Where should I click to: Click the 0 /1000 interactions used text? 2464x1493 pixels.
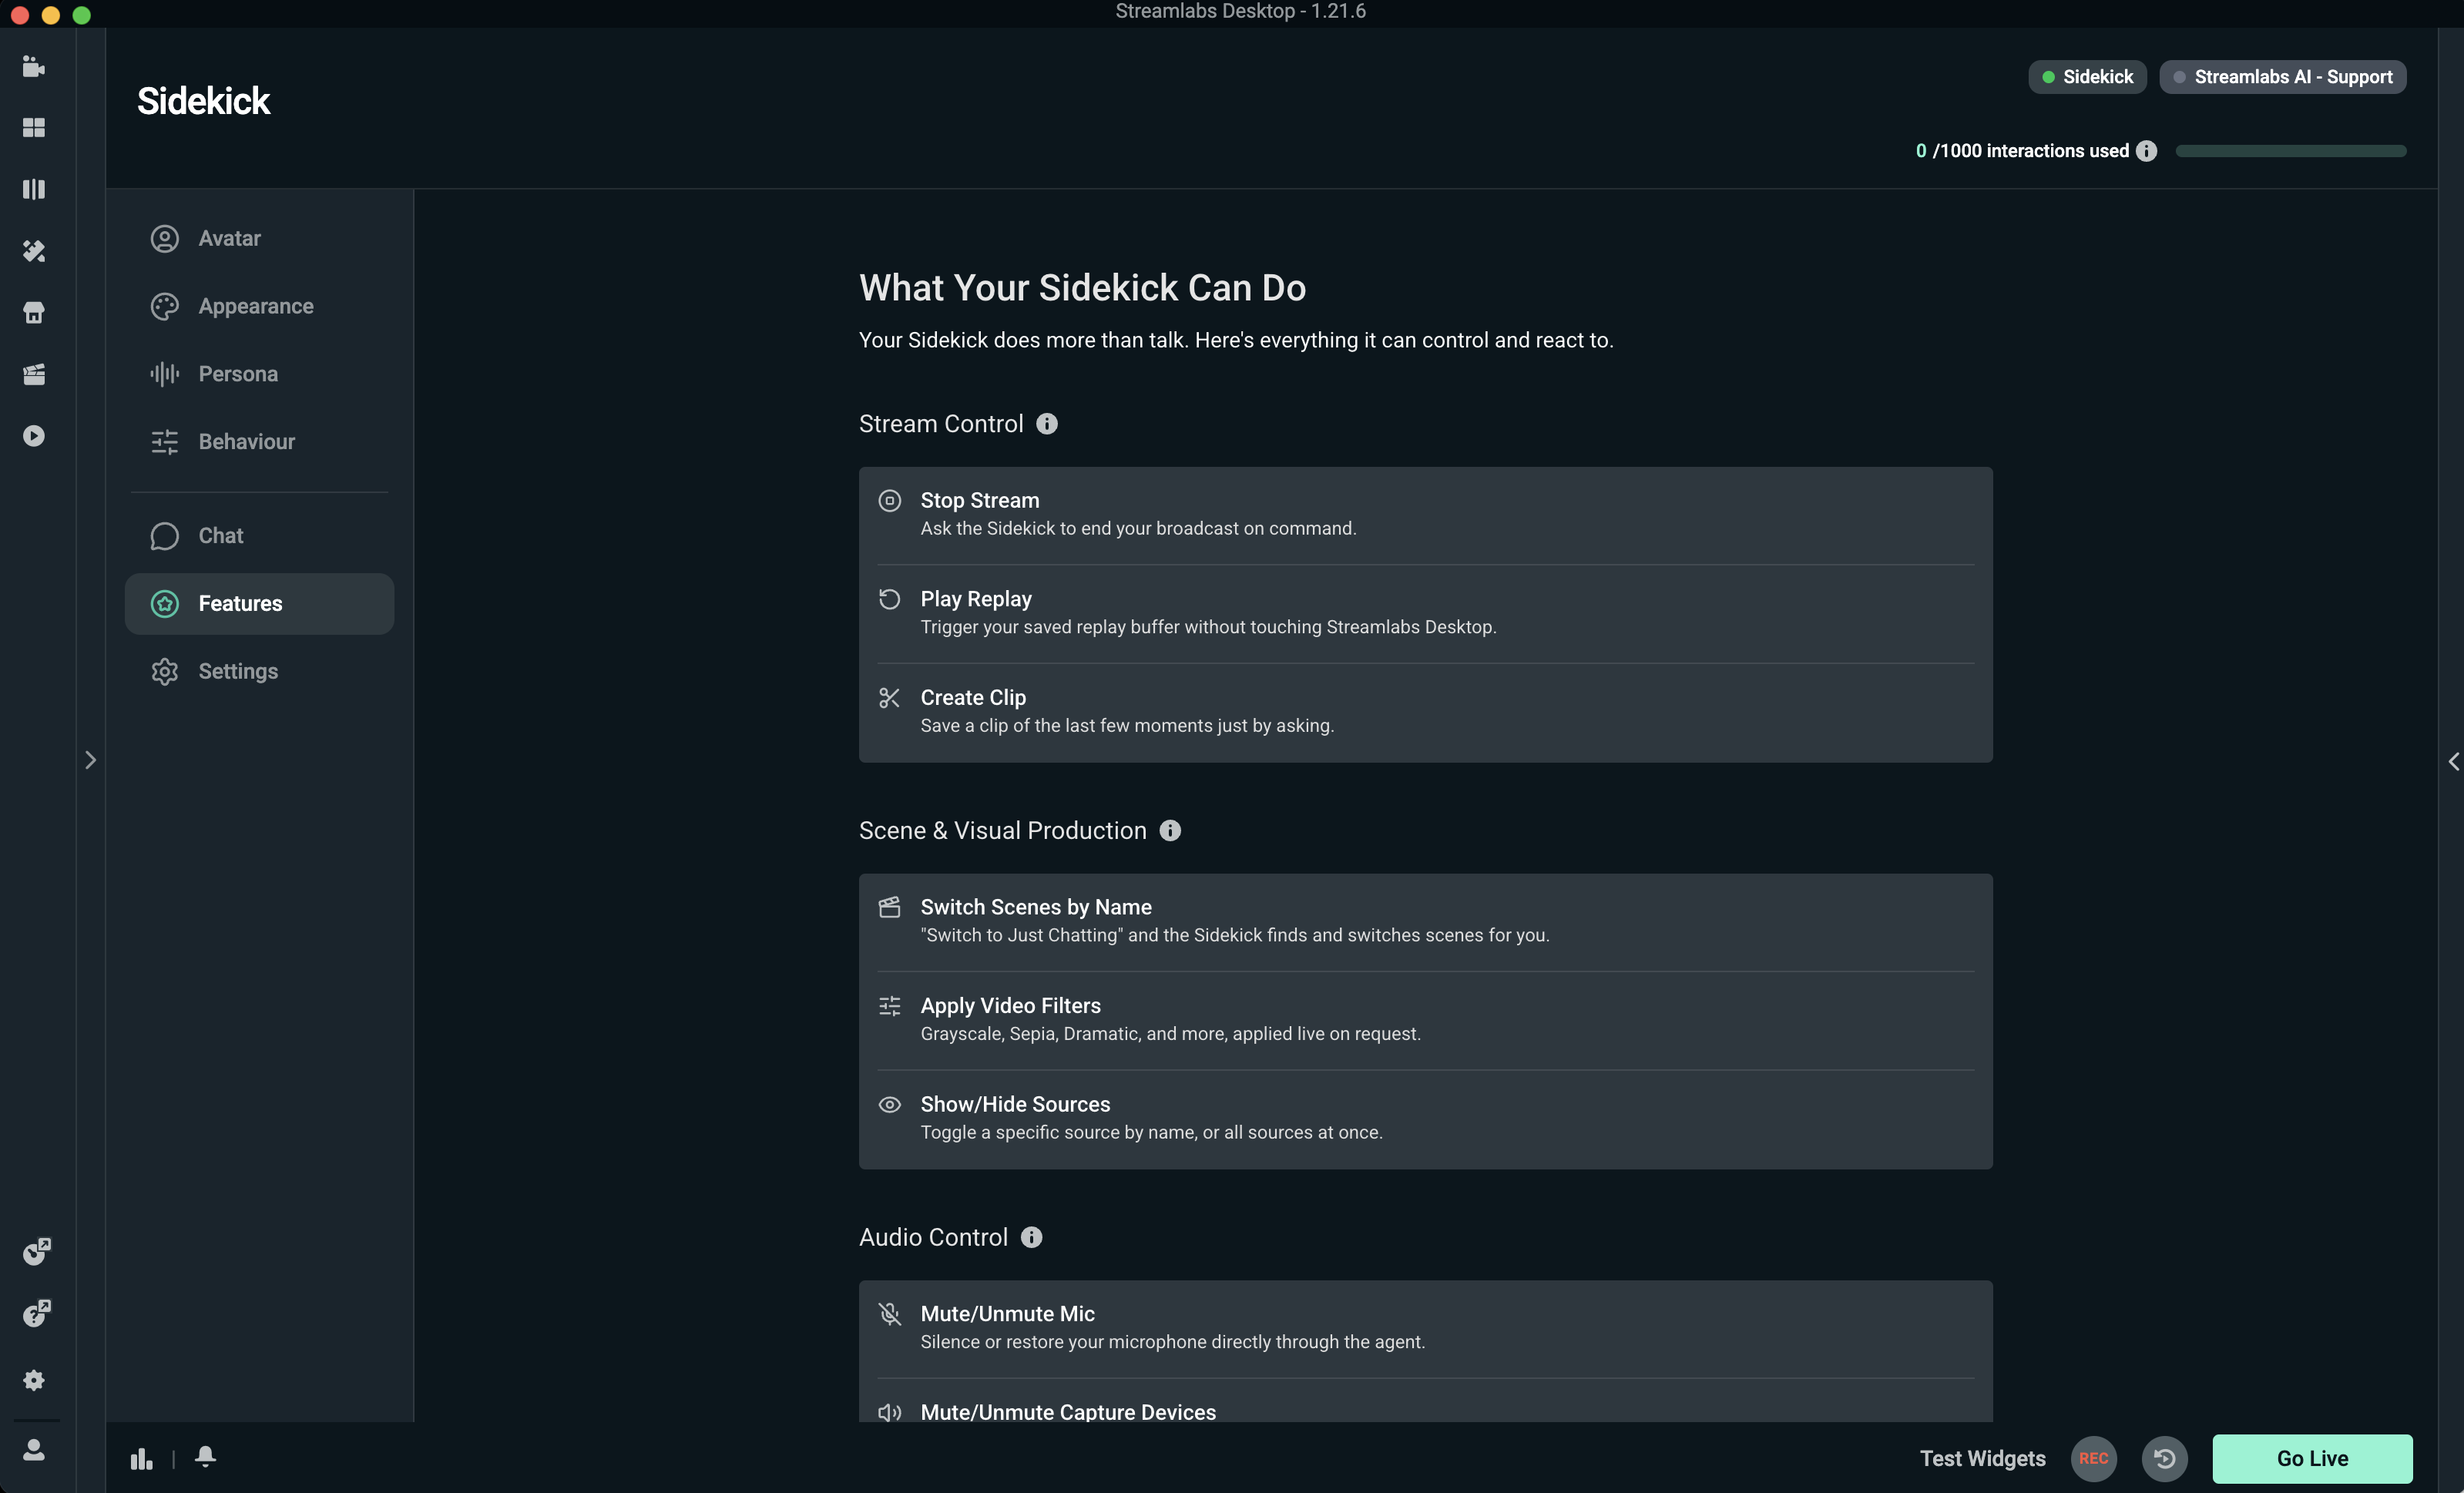point(2022,151)
